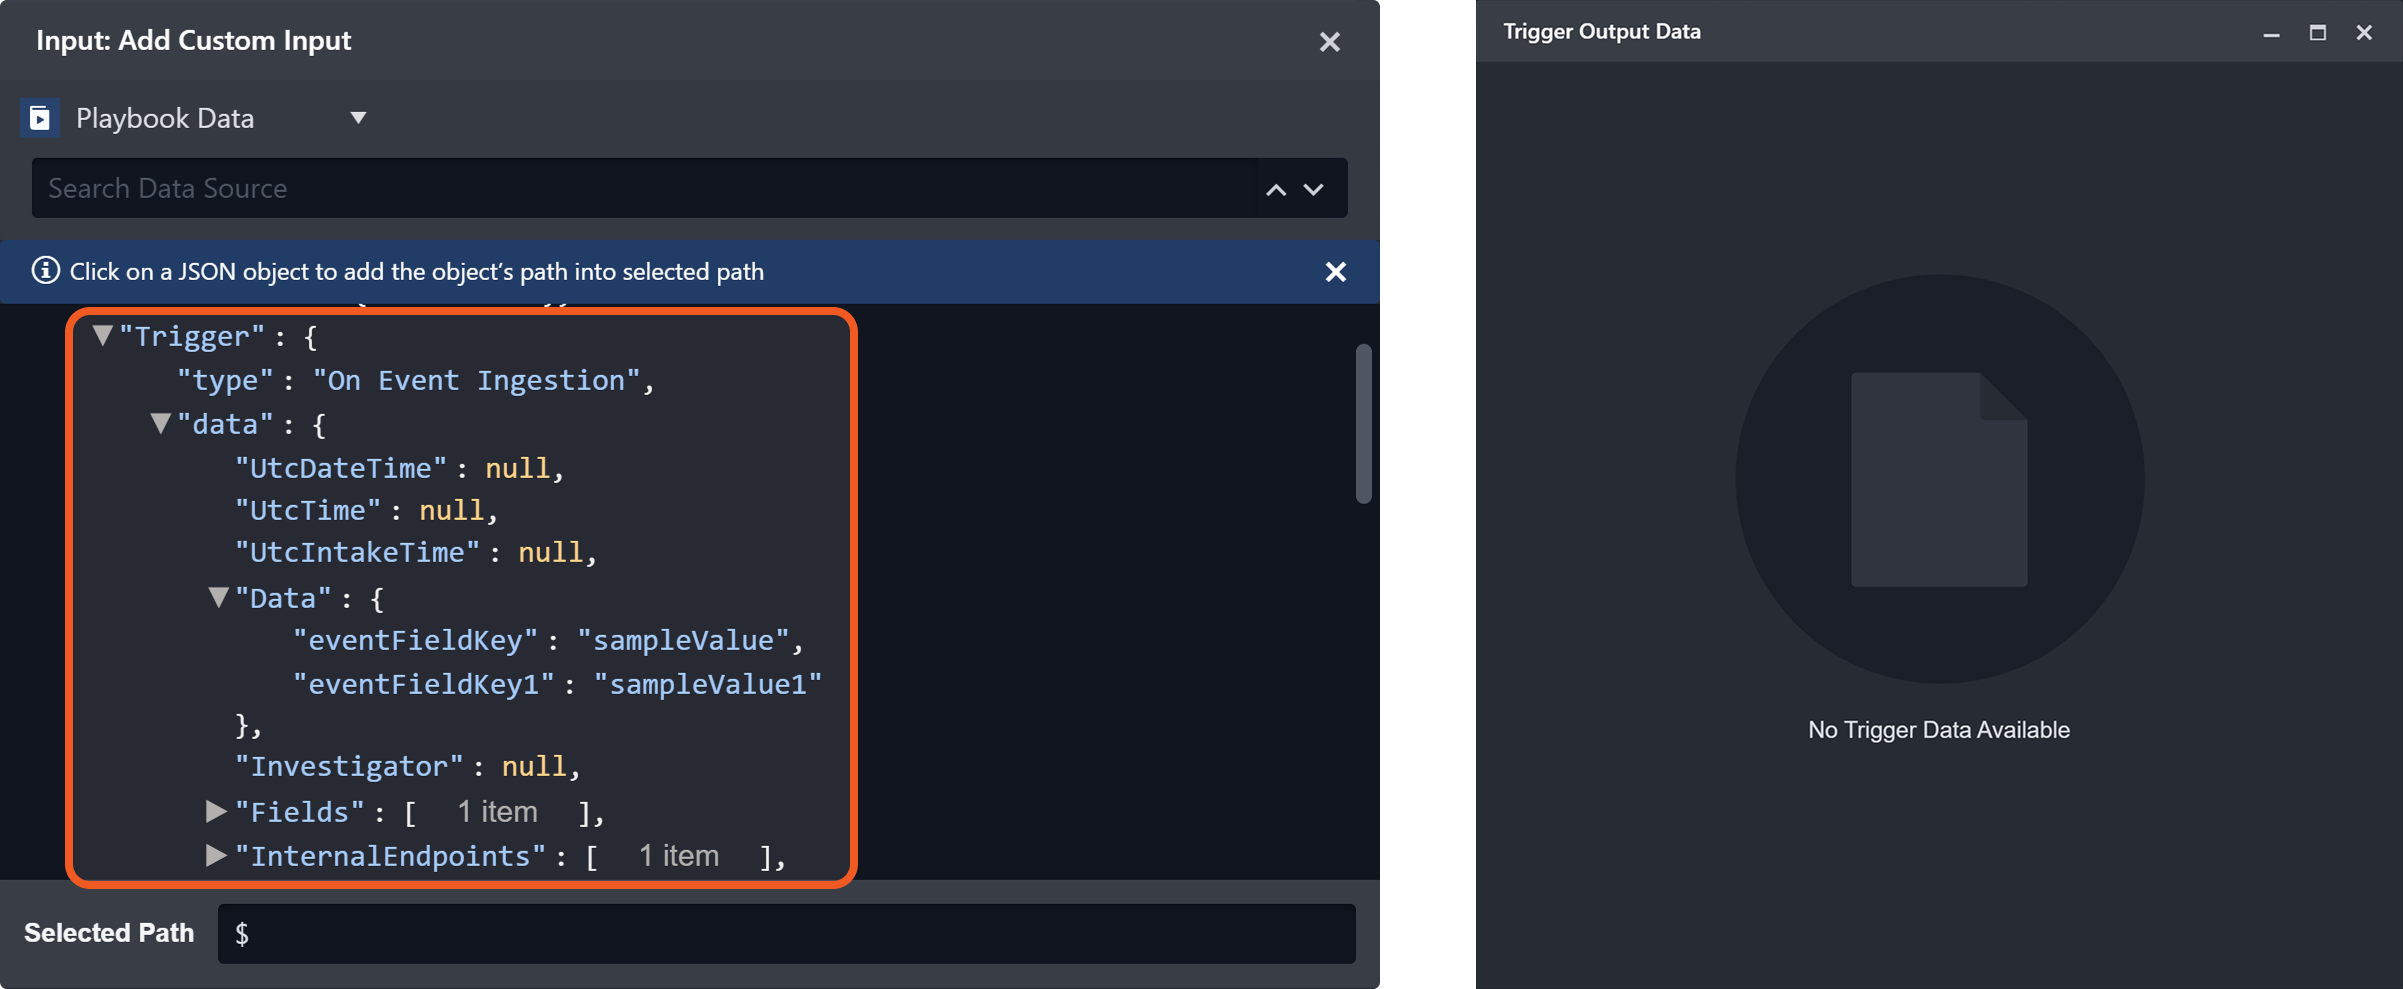Expand the "Fields" array node
Image resolution: width=2403 pixels, height=989 pixels.
point(215,811)
